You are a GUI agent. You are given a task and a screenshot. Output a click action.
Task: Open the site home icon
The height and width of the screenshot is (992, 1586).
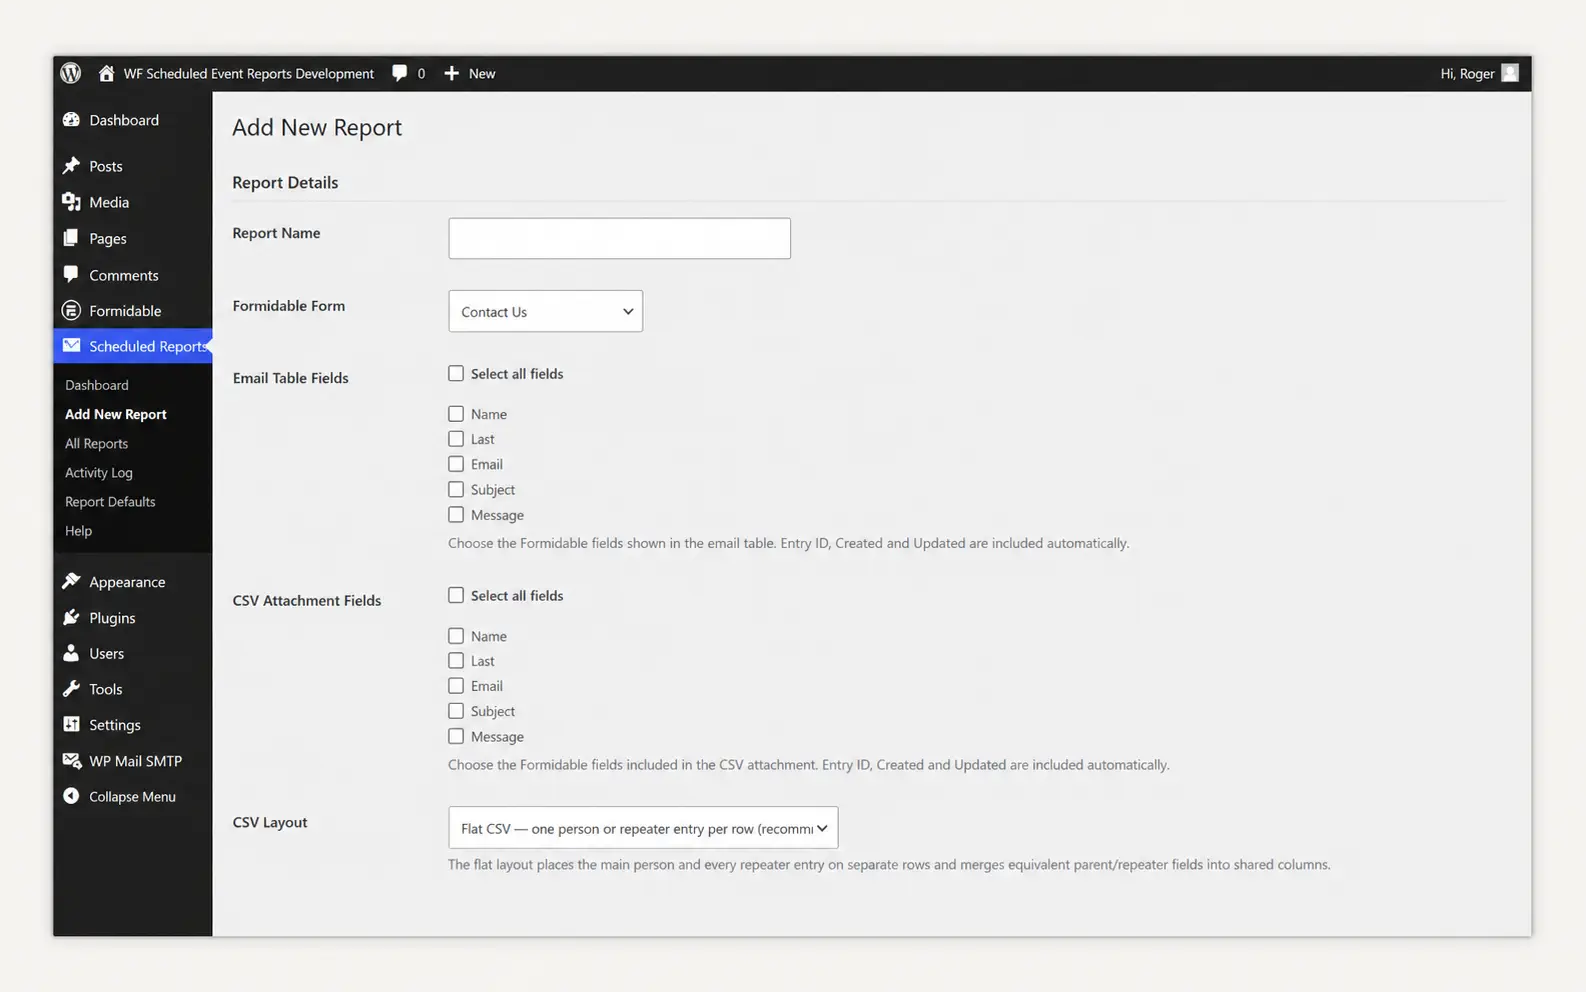point(106,73)
